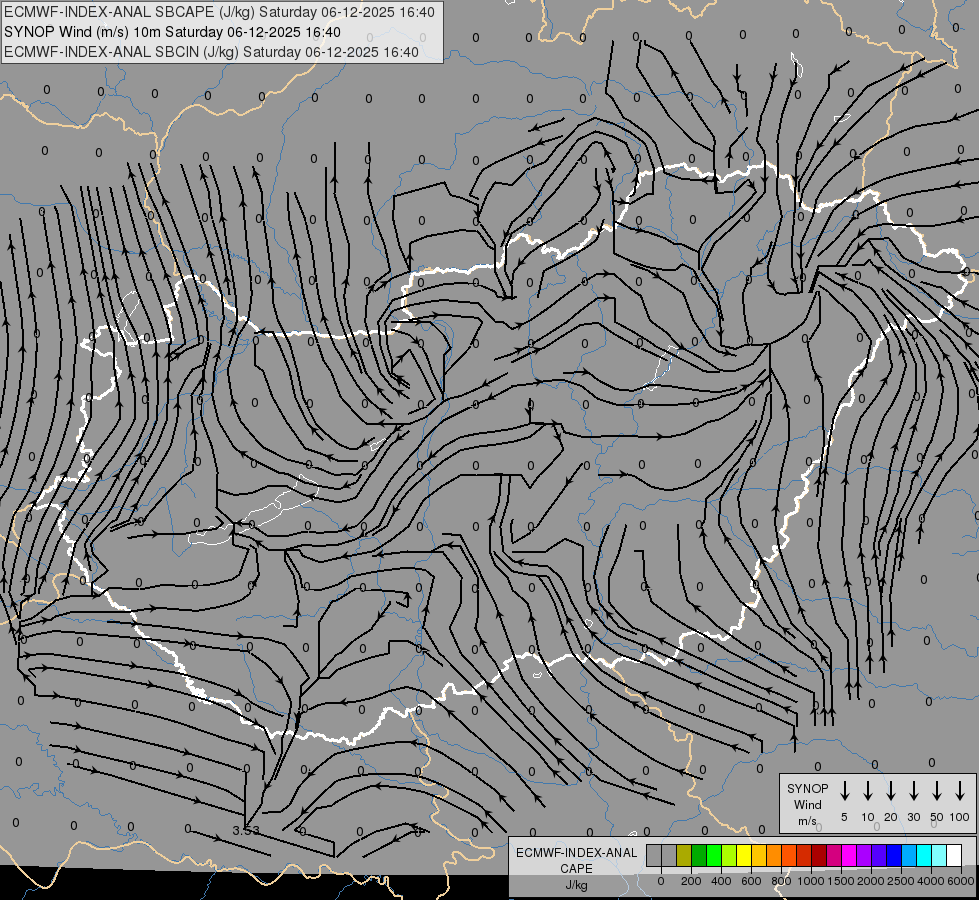This screenshot has height=900, width=979.
Task: Click the 2500 tick label on CAPE scale
Action: point(901,881)
